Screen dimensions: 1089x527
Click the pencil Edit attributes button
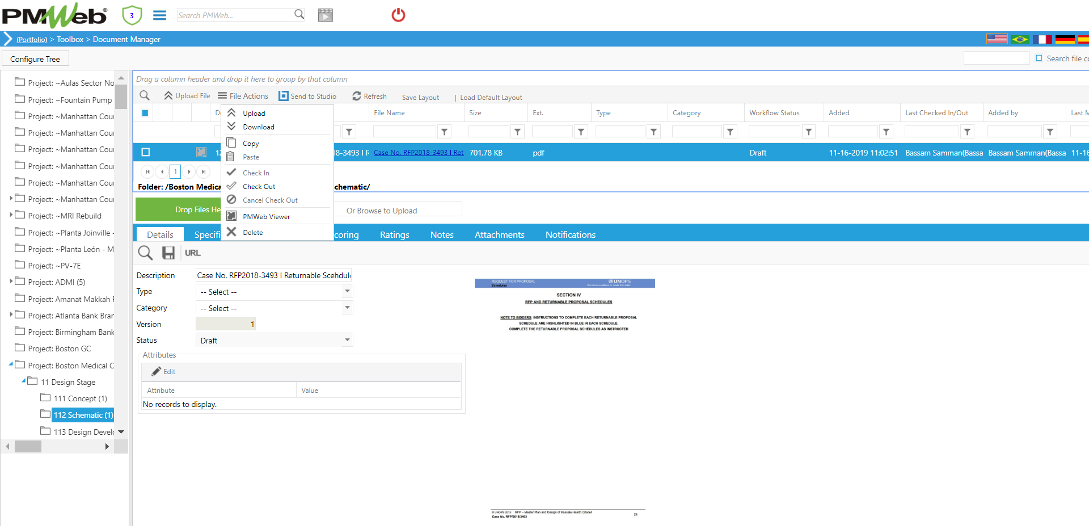point(163,371)
